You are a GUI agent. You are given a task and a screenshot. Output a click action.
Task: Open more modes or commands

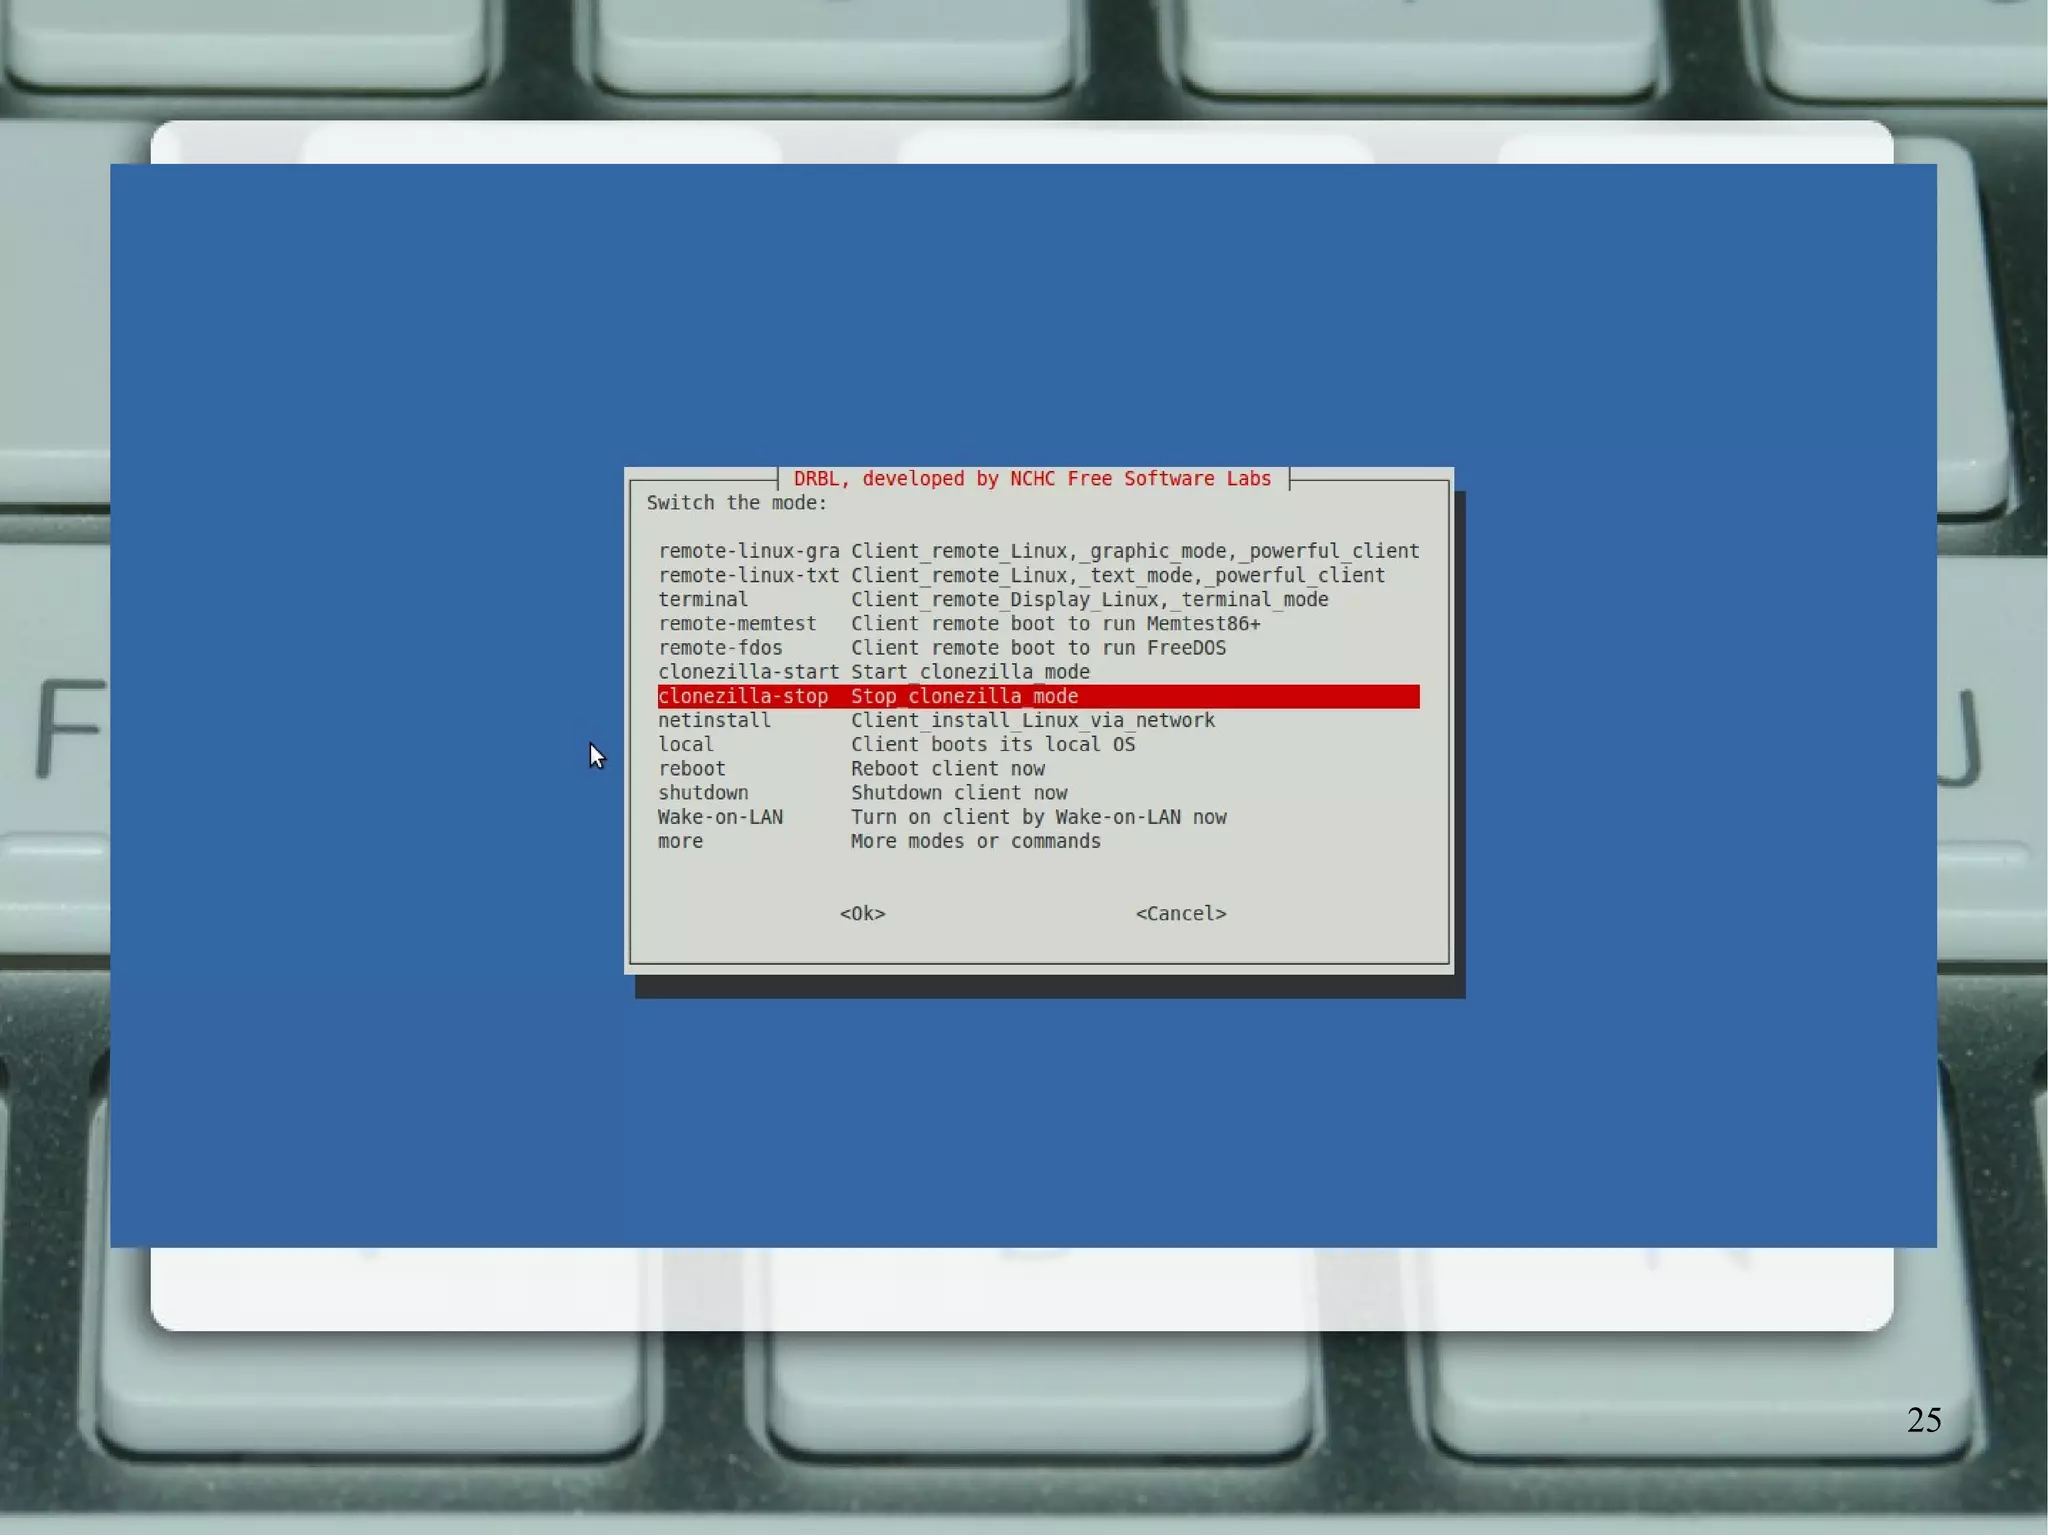pyautogui.click(x=680, y=841)
